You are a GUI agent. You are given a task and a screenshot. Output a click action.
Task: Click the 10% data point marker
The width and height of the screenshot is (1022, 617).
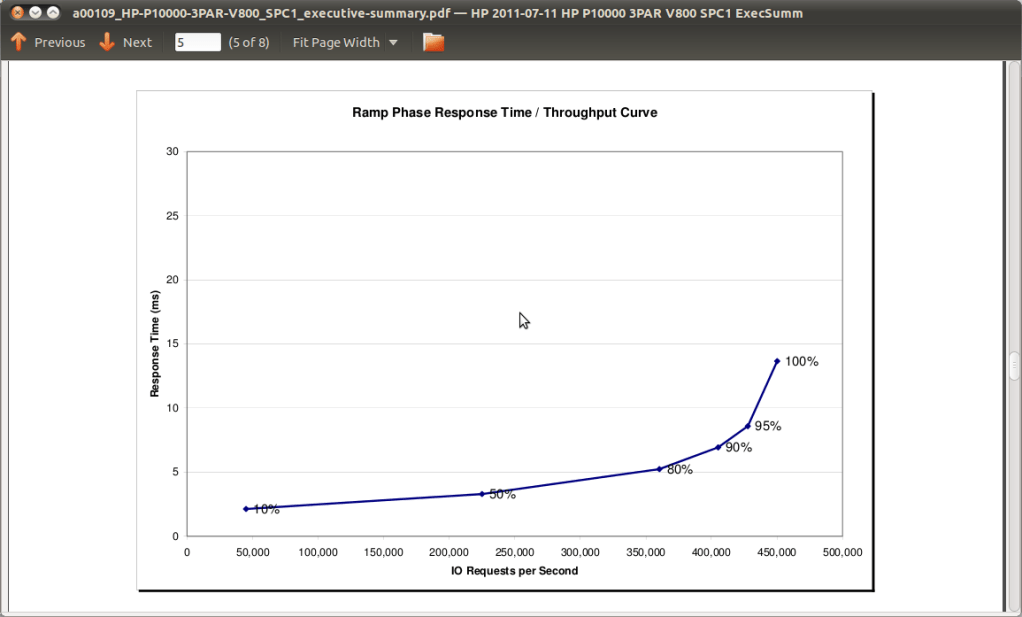click(246, 509)
